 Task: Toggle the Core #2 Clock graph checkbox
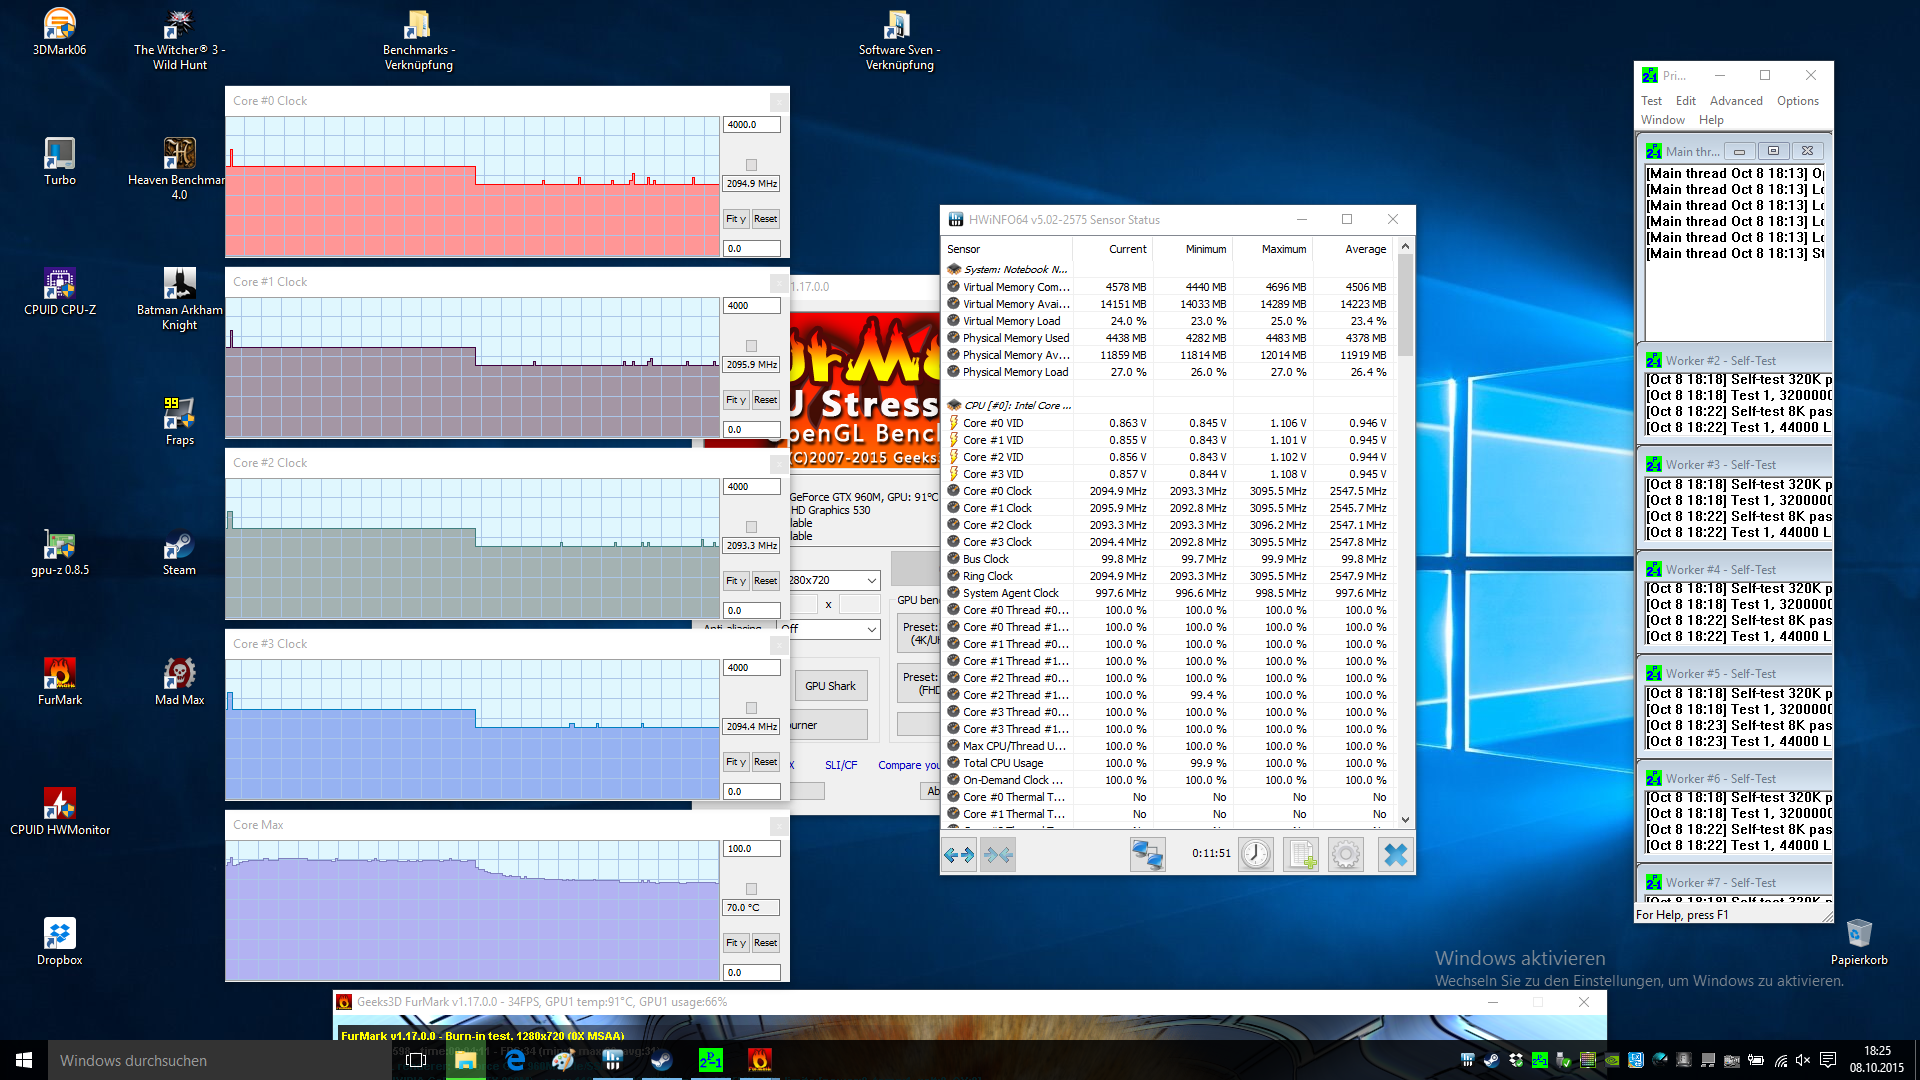(x=752, y=527)
